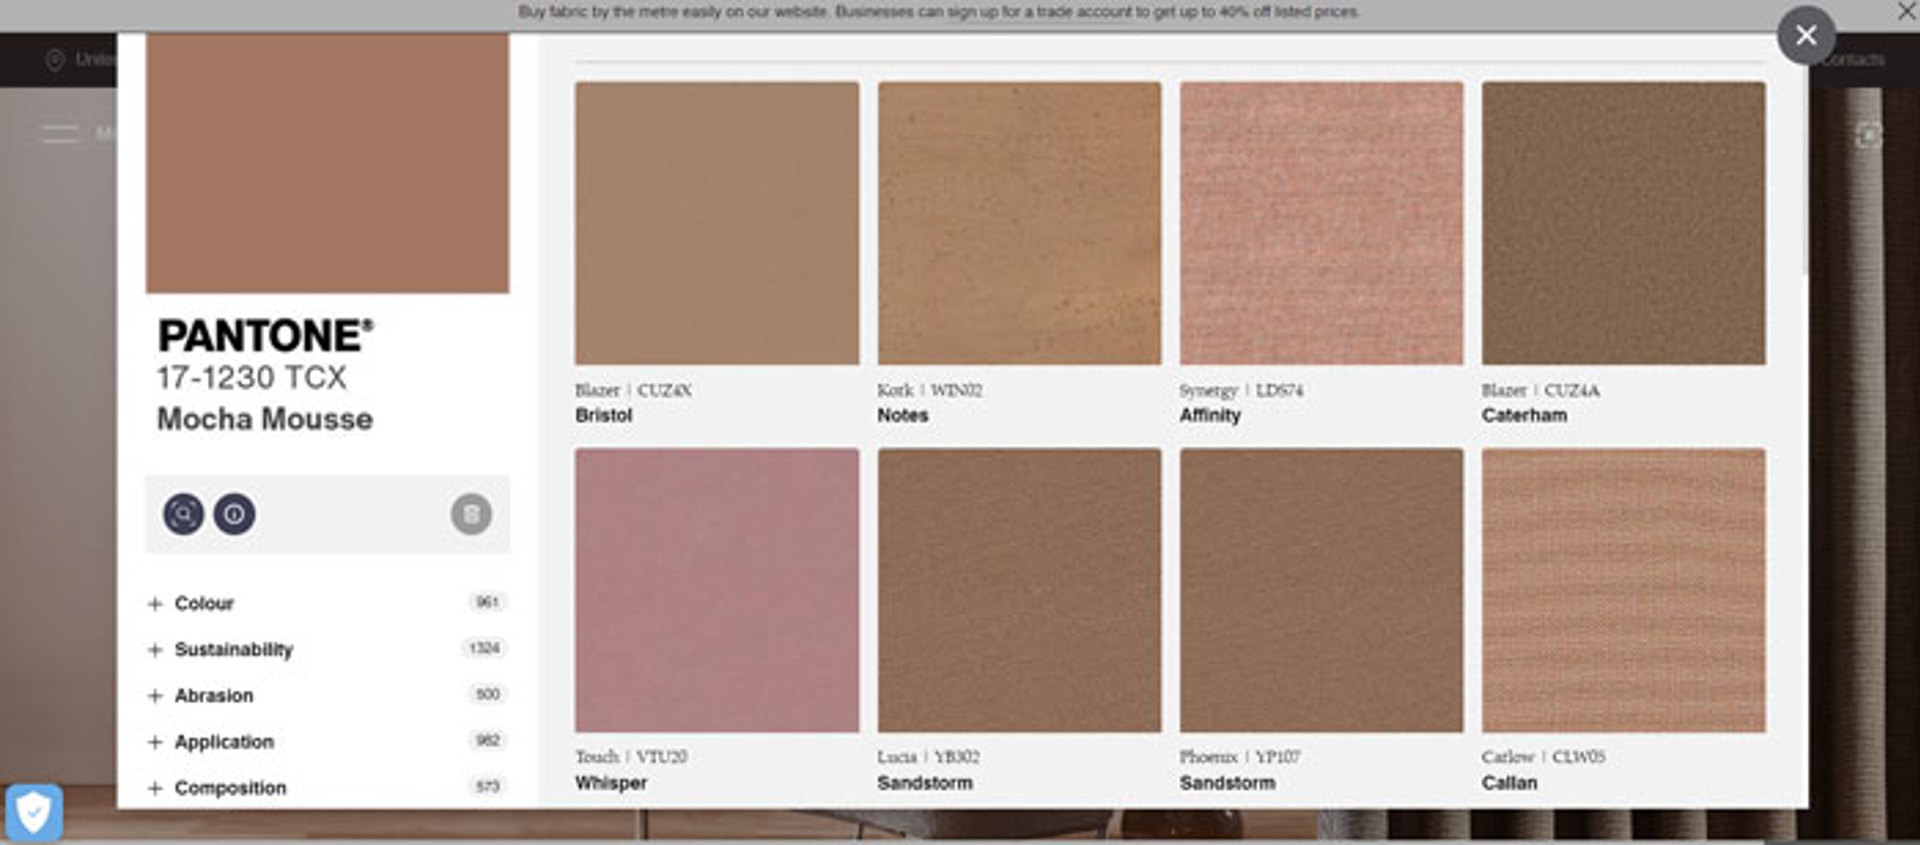This screenshot has height=845, width=1920.
Task: Dismiss the top promotional banner
Action: [x=1906, y=11]
